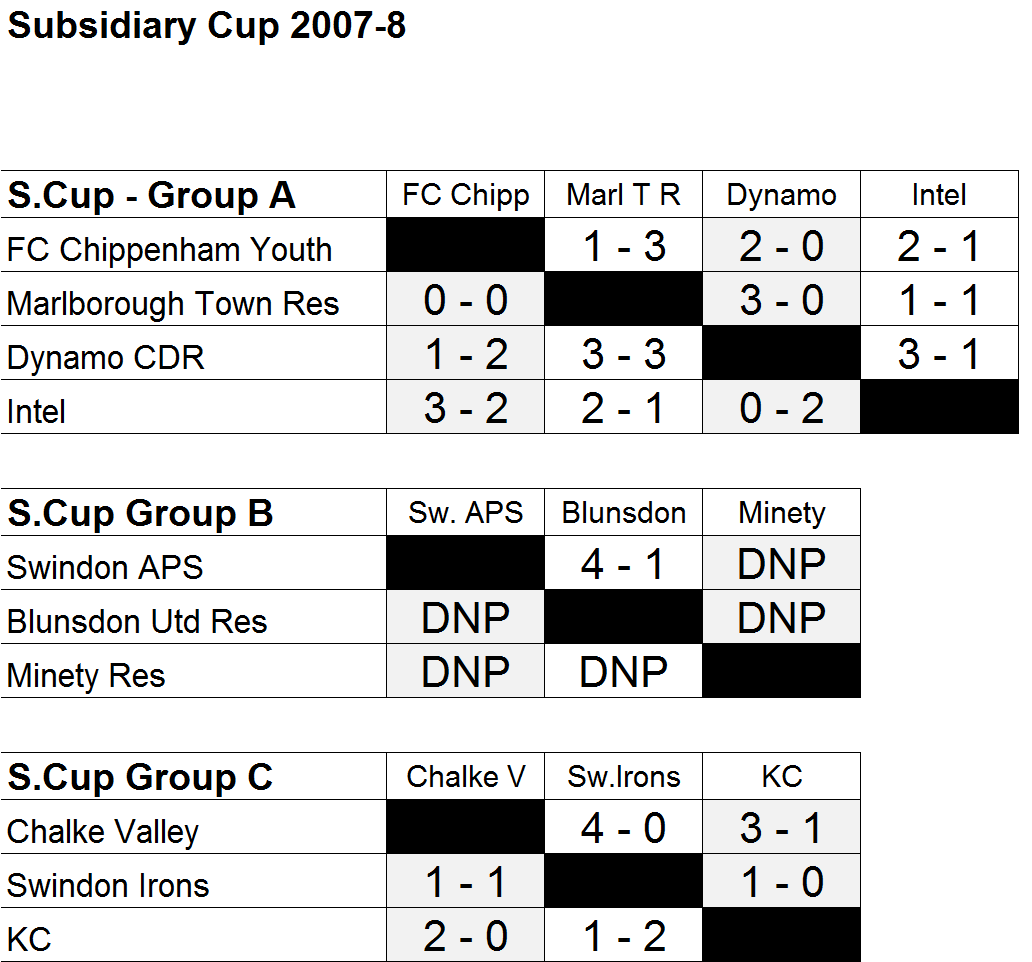
Task: Select the 'S.Cup Group B' heading cell
Action: click(x=140, y=514)
